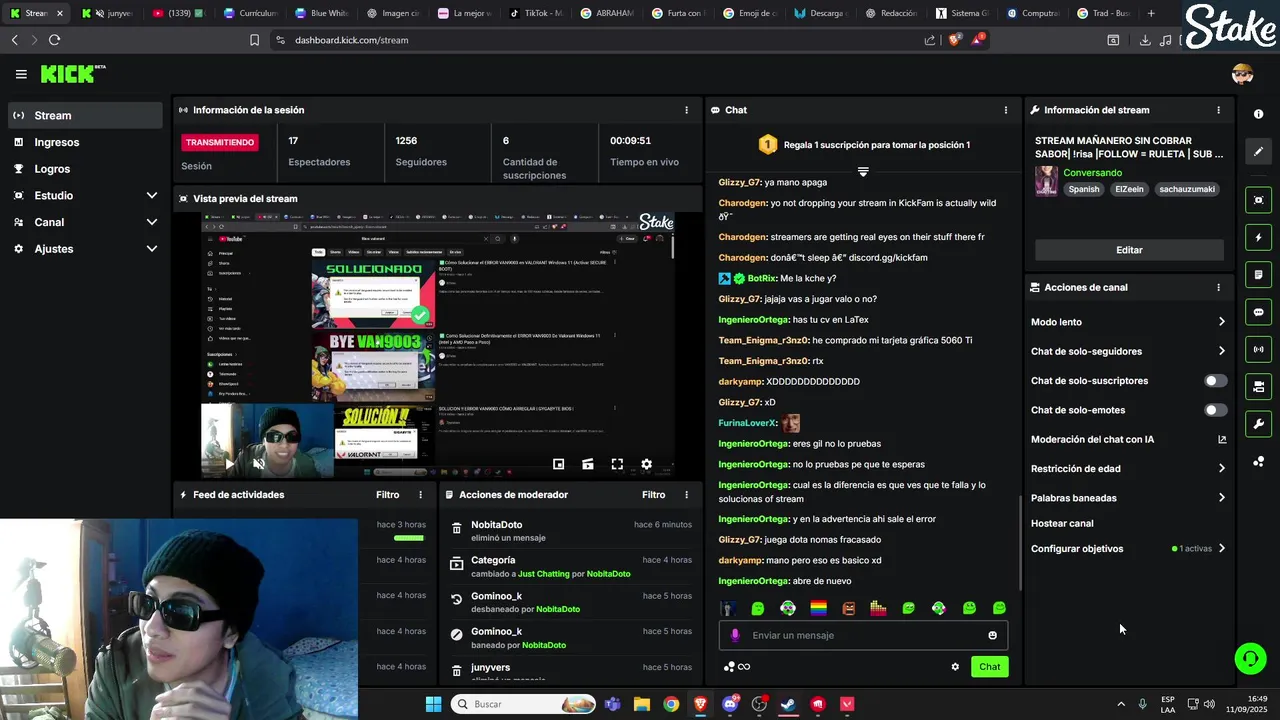Click the taskbar Buscar search box
This screenshot has height=720, width=1280.
525,704
